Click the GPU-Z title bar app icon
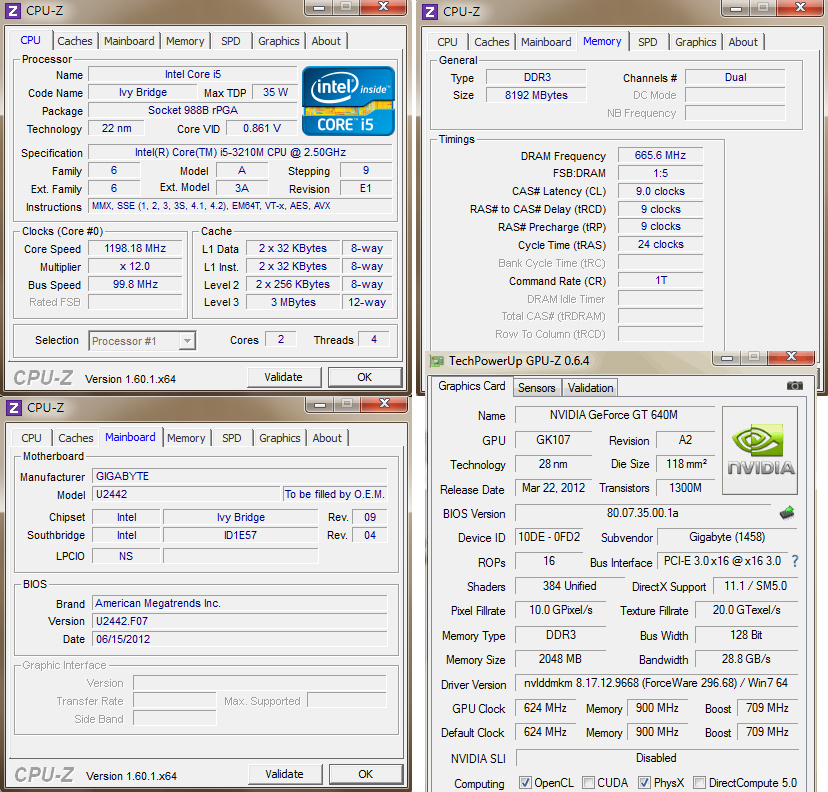The width and height of the screenshot is (828, 792). [437, 361]
